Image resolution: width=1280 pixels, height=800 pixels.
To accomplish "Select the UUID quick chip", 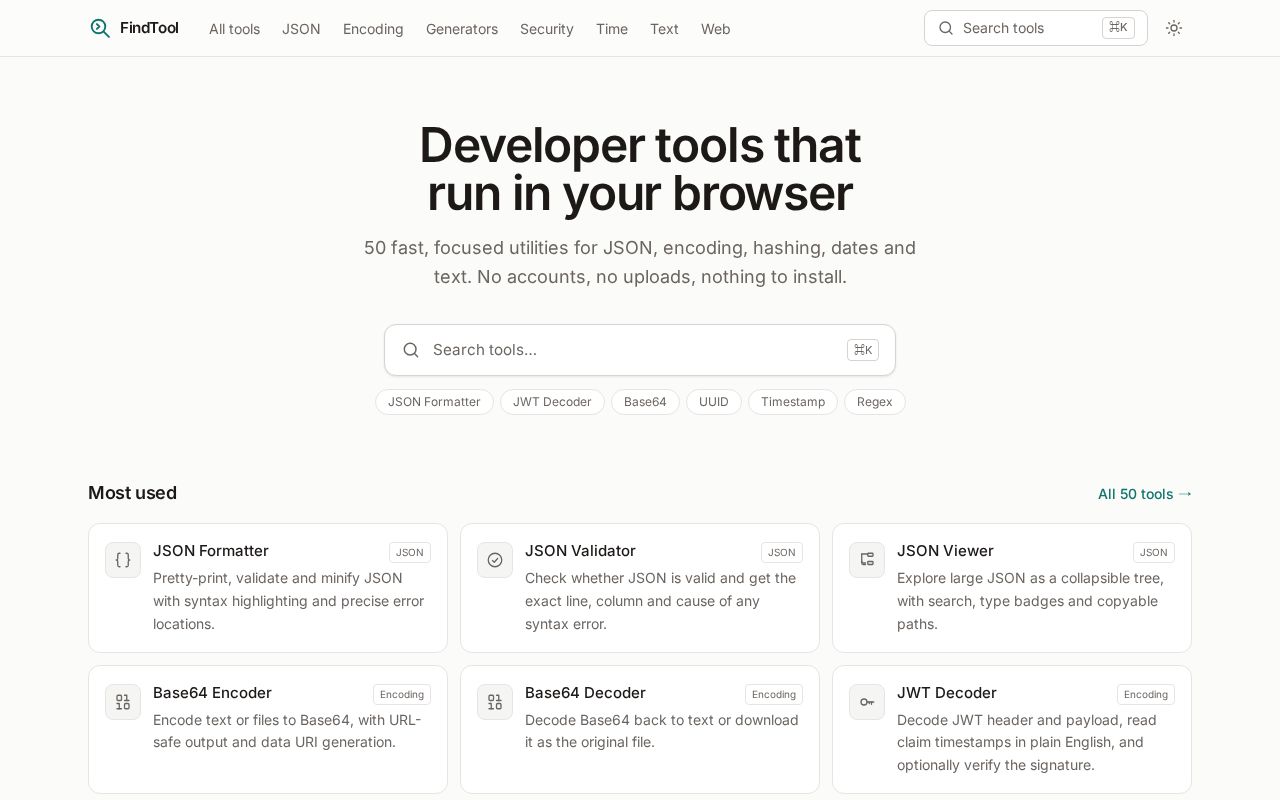I will click(x=714, y=402).
